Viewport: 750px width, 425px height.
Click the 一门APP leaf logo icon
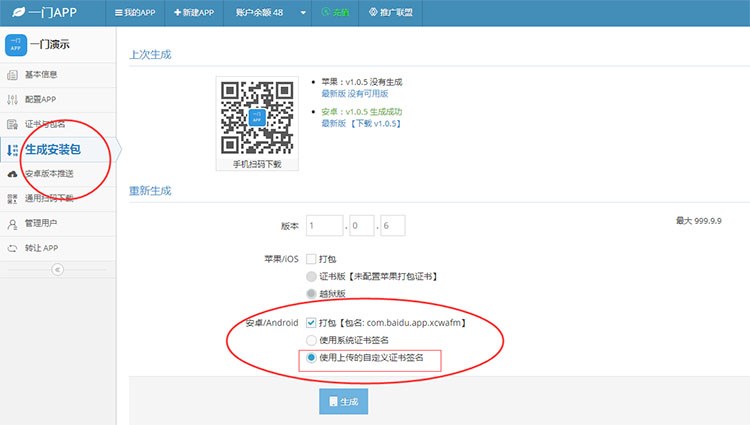18,12
